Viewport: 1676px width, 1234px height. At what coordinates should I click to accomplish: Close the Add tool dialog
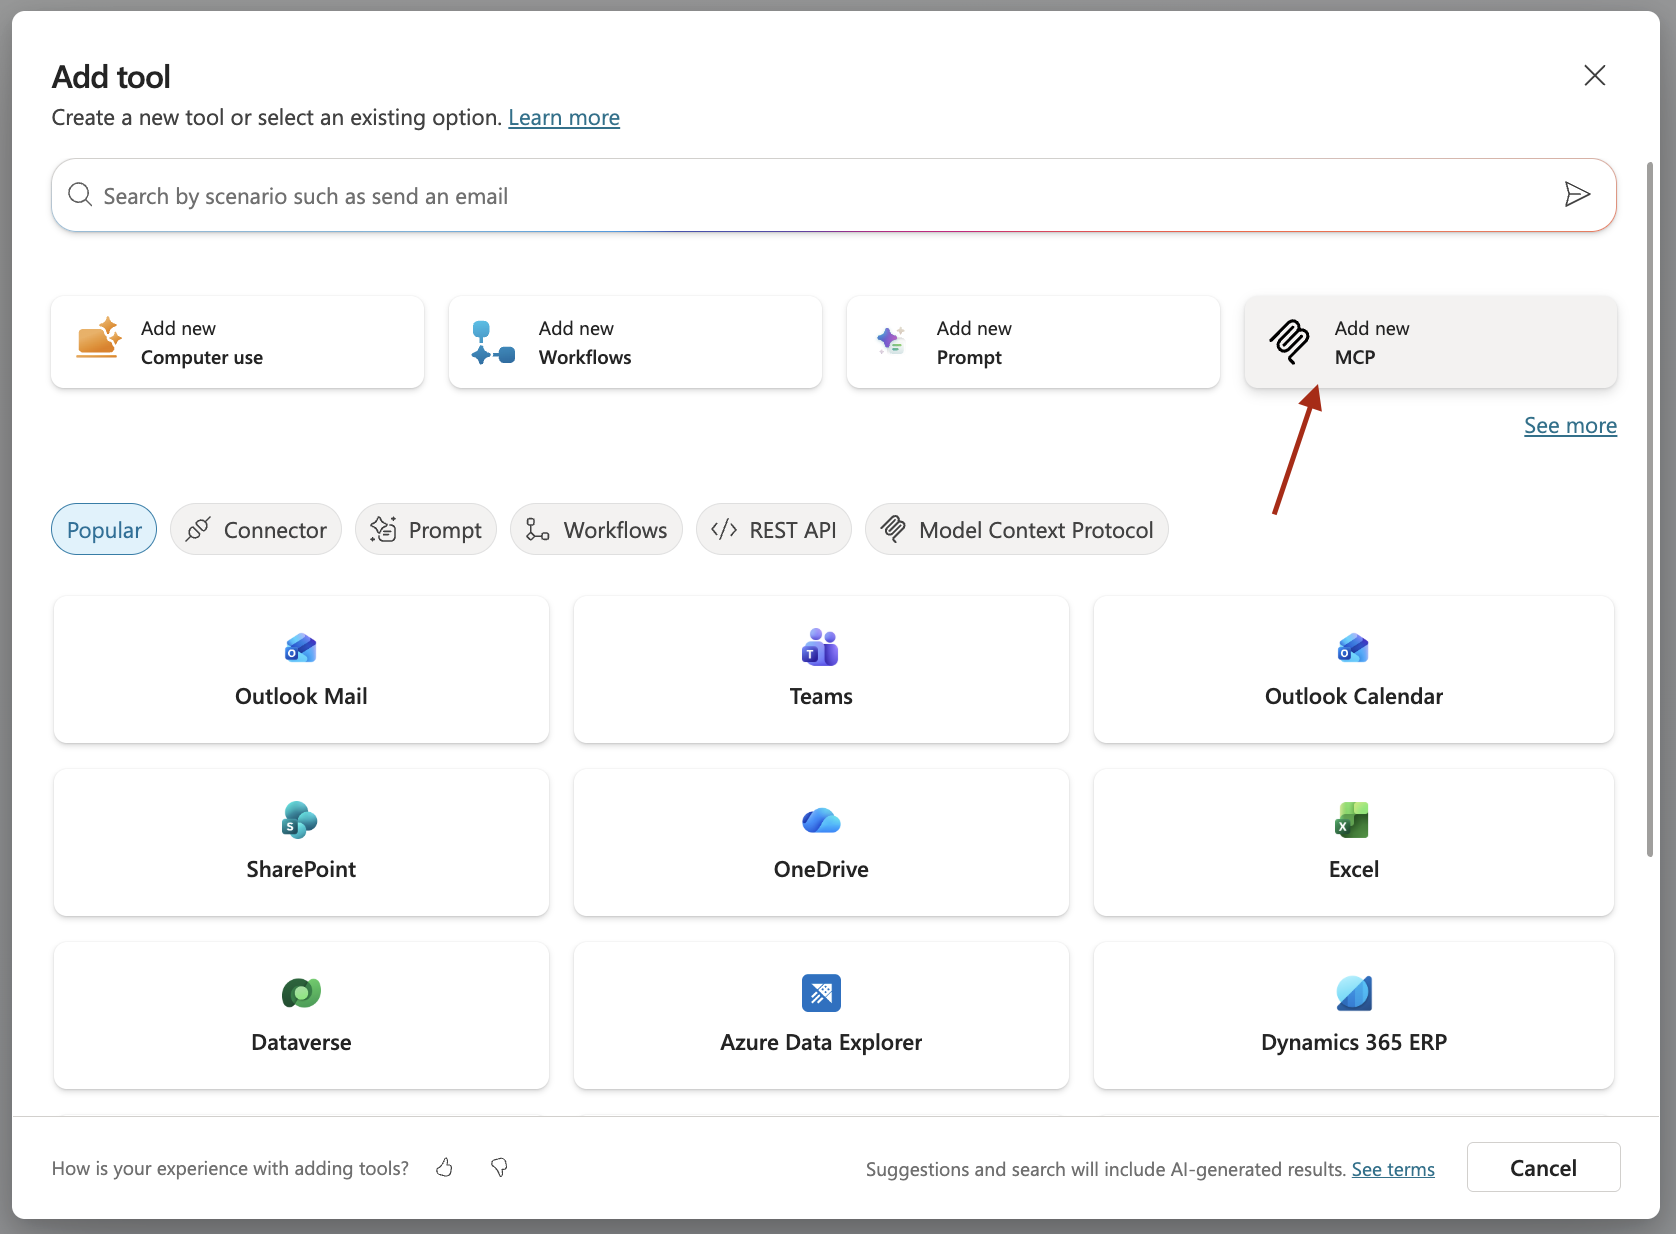[1595, 75]
